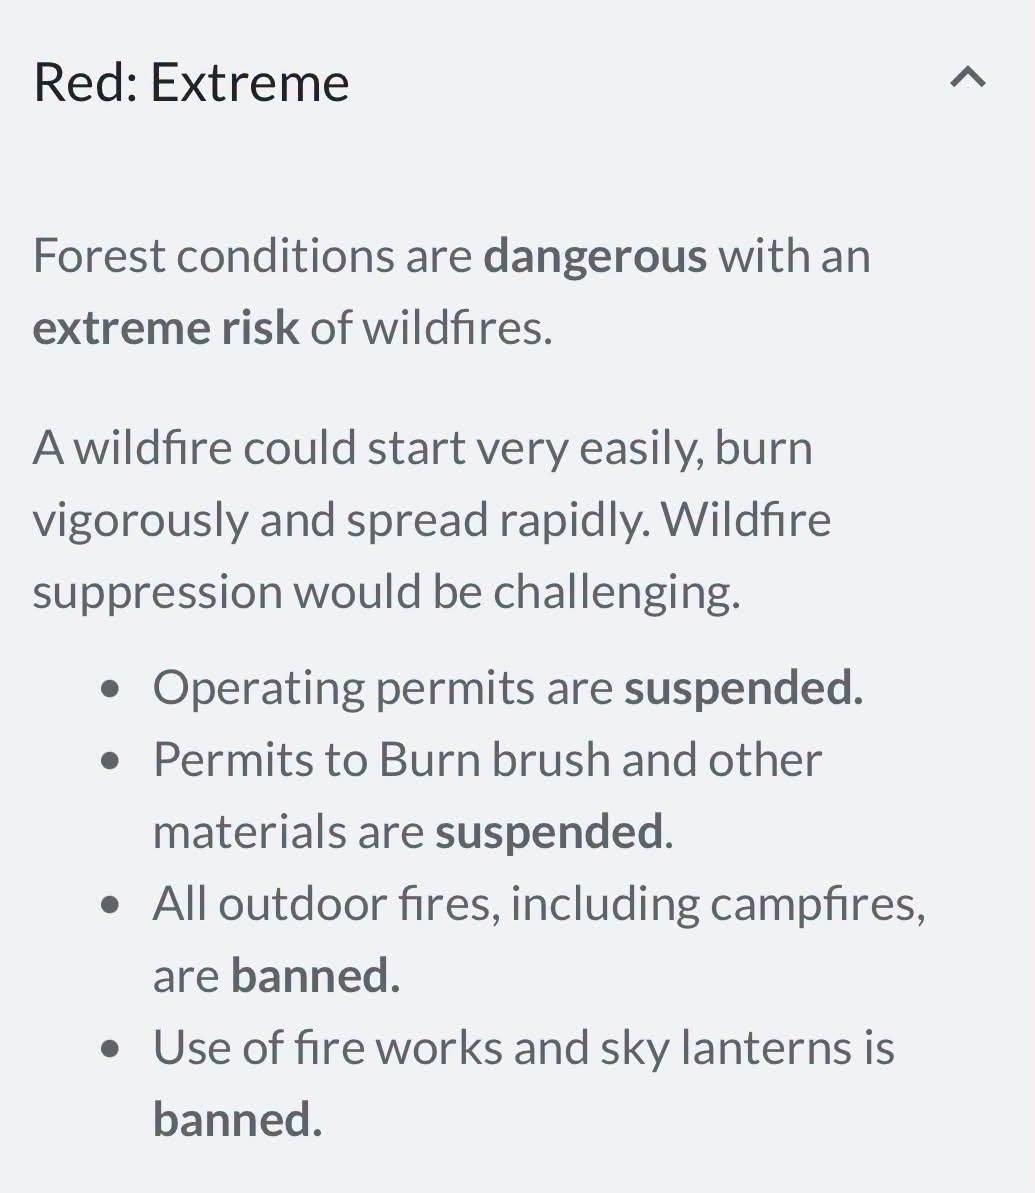
Task: Click bullet dot before 'Use of fire works'
Action: coord(110,1049)
